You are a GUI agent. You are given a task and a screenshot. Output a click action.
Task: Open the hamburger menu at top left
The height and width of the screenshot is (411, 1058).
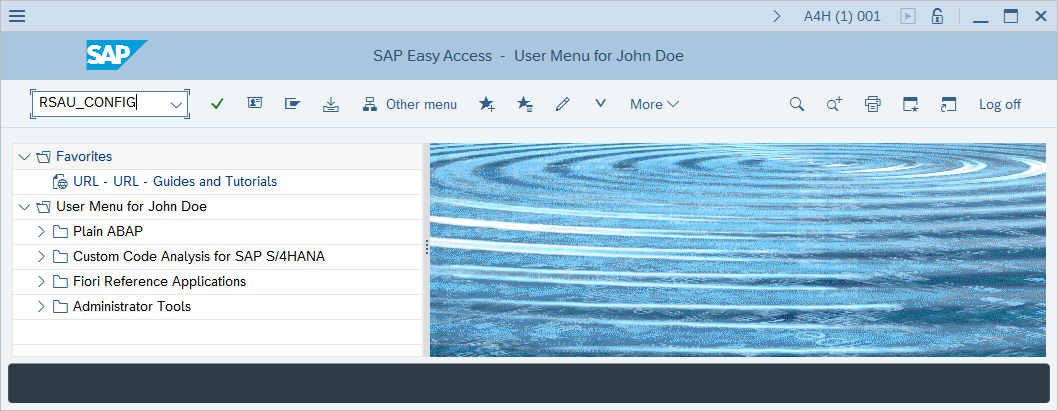coord(17,16)
